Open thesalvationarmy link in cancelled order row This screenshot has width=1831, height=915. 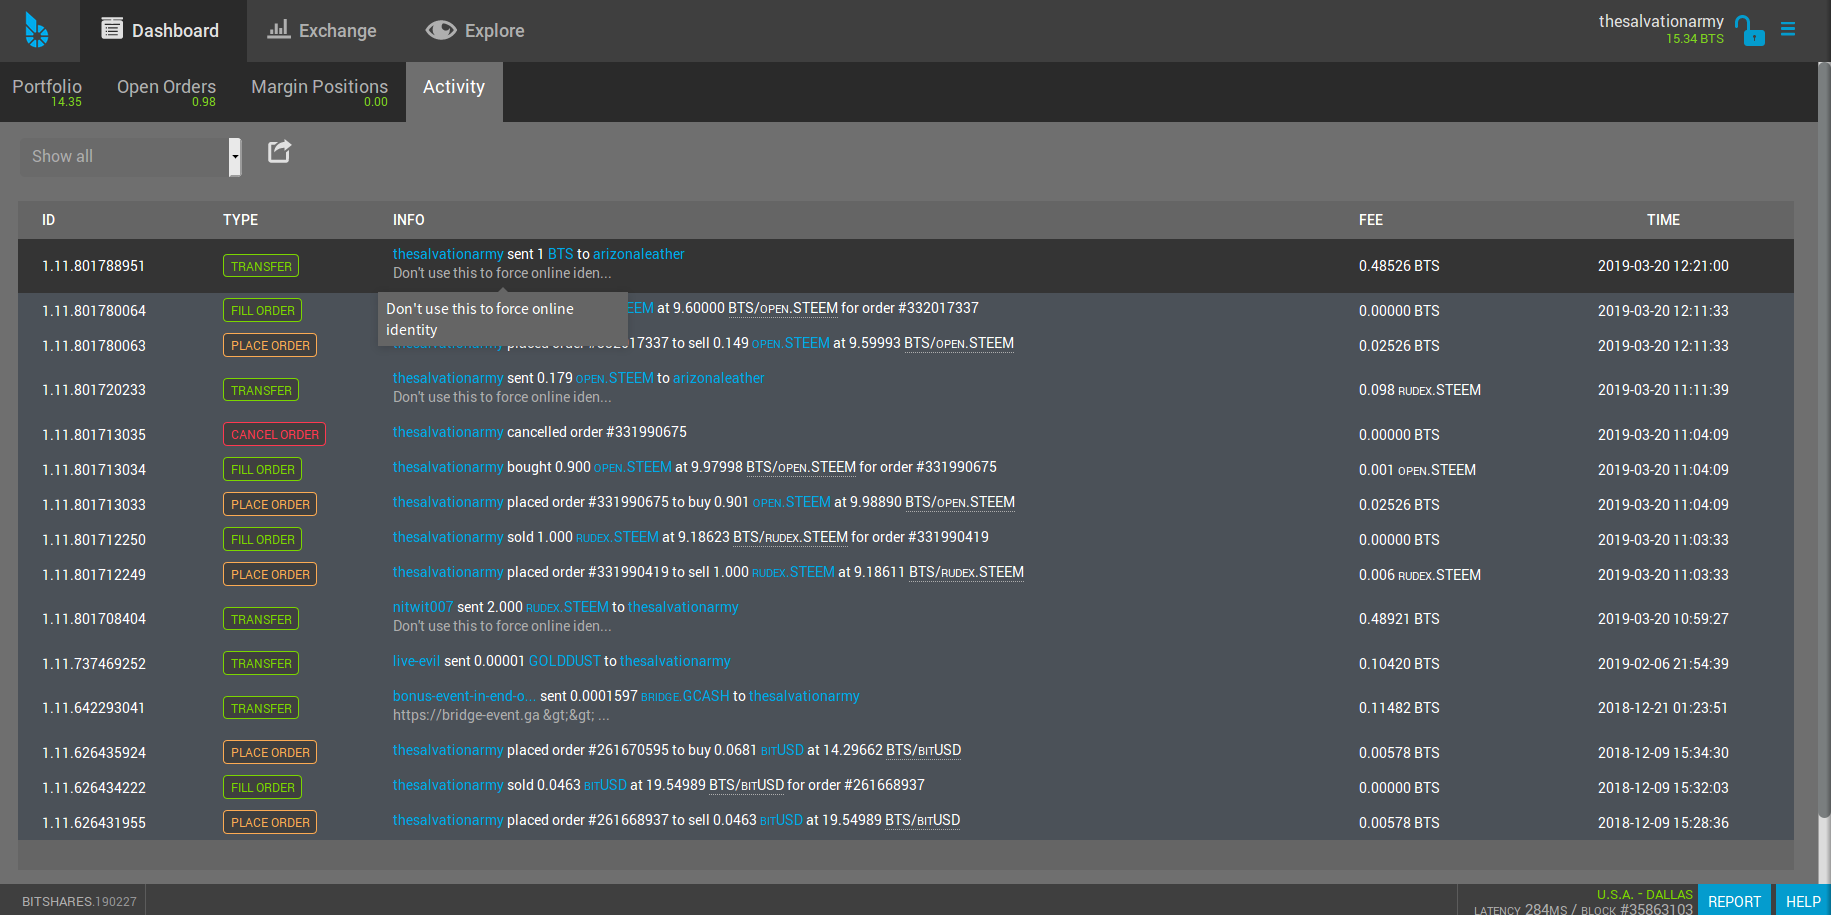(448, 432)
